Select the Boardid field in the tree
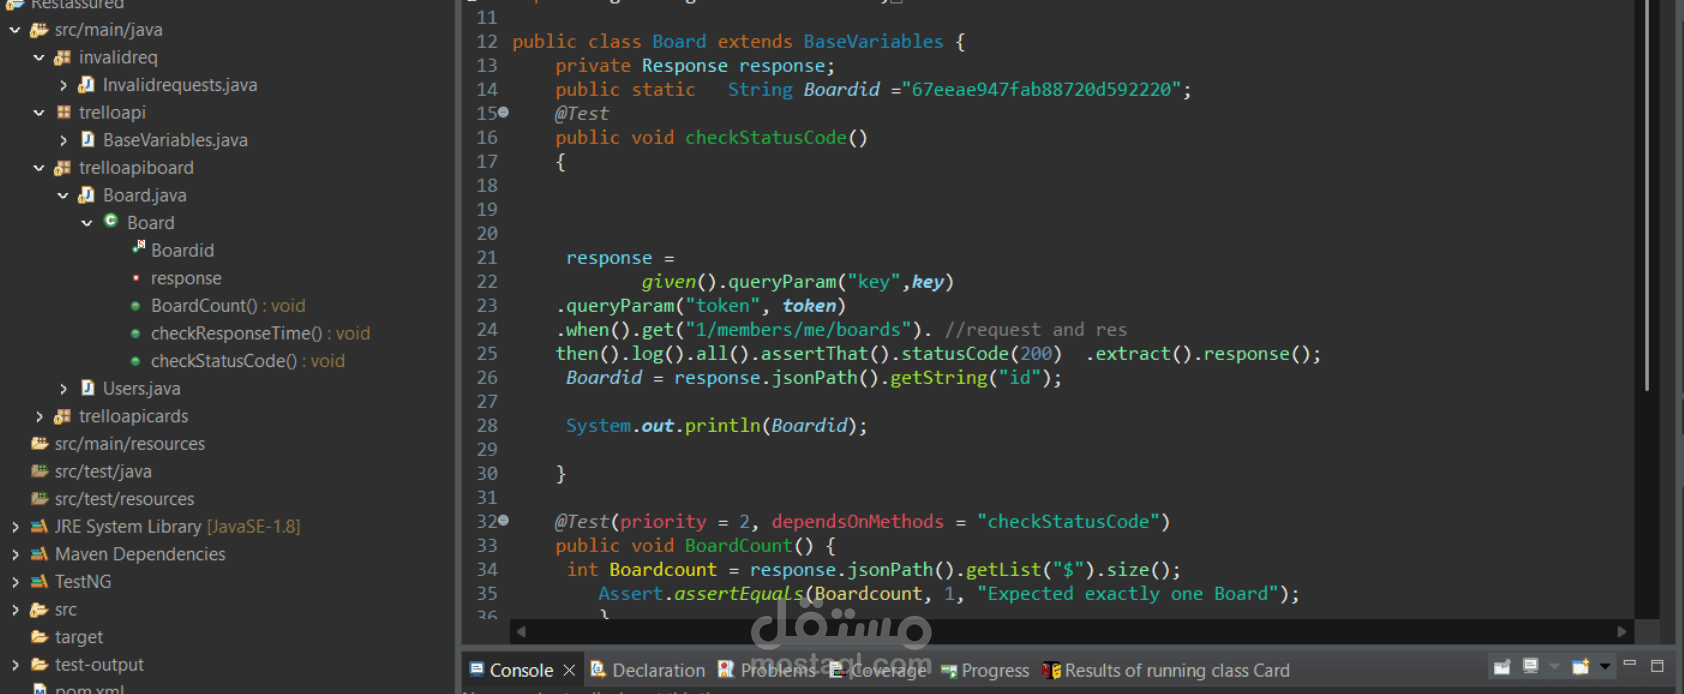This screenshot has width=1684, height=694. click(x=182, y=251)
